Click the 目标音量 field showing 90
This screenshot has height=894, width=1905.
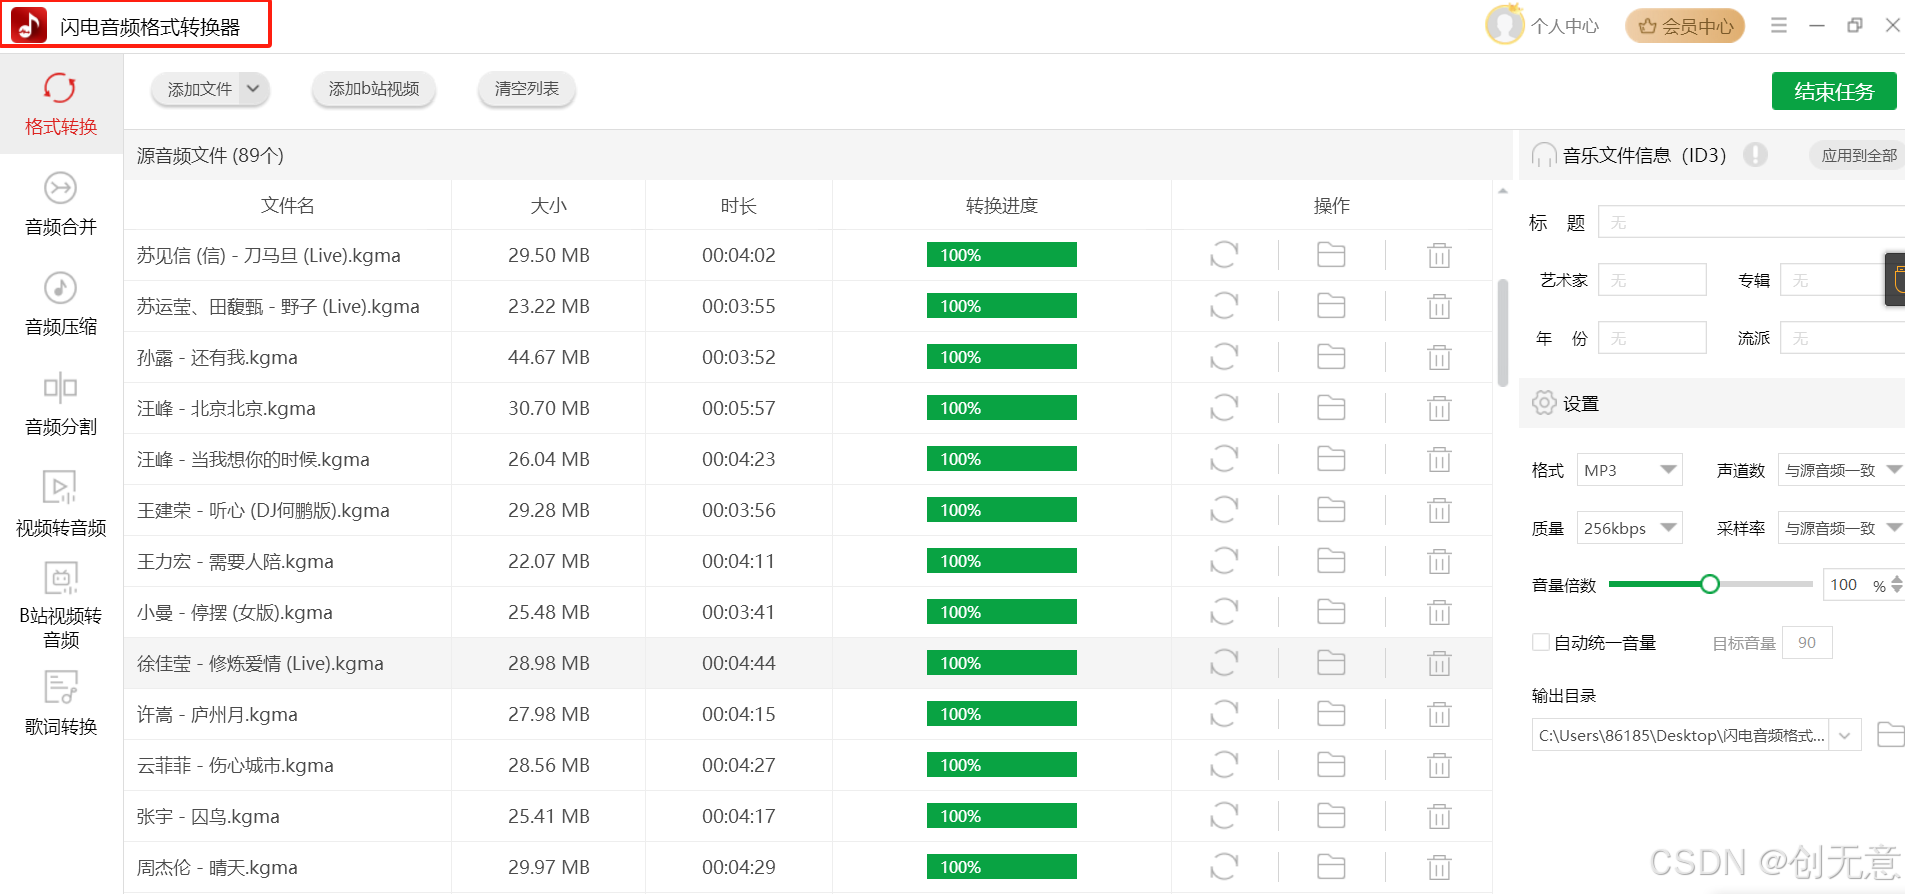[1808, 643]
